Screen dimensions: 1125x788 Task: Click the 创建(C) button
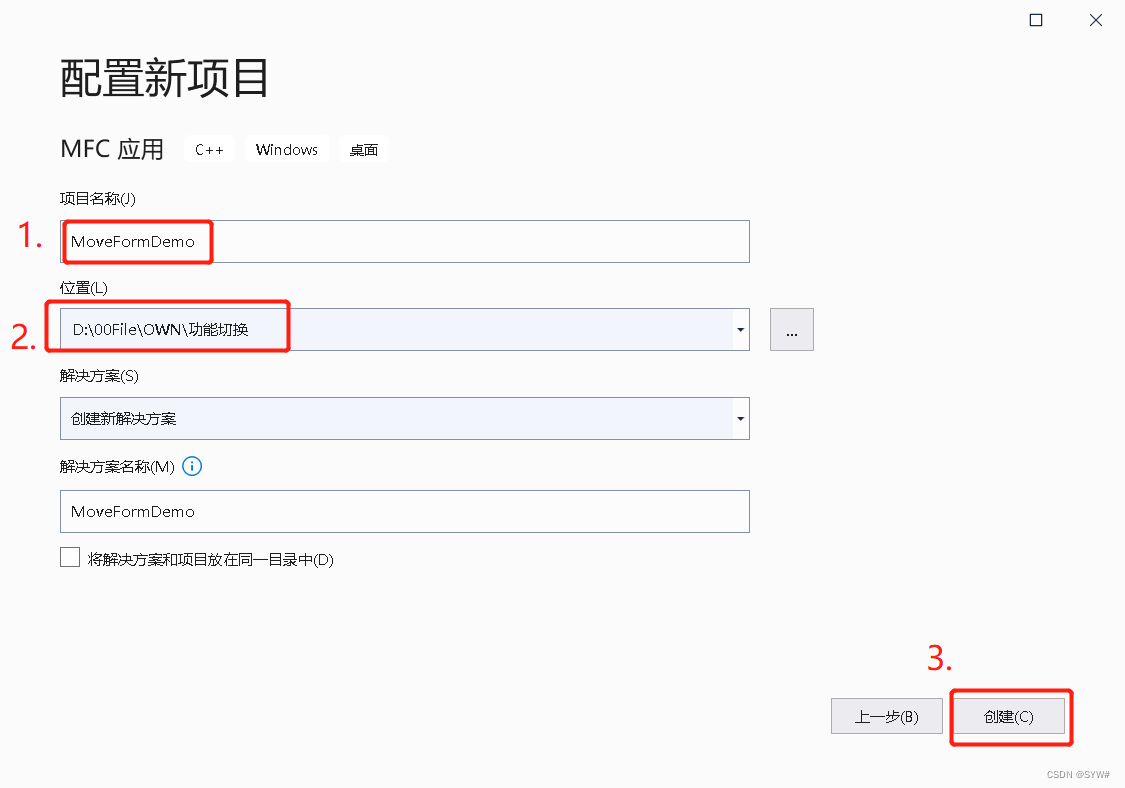point(1010,716)
